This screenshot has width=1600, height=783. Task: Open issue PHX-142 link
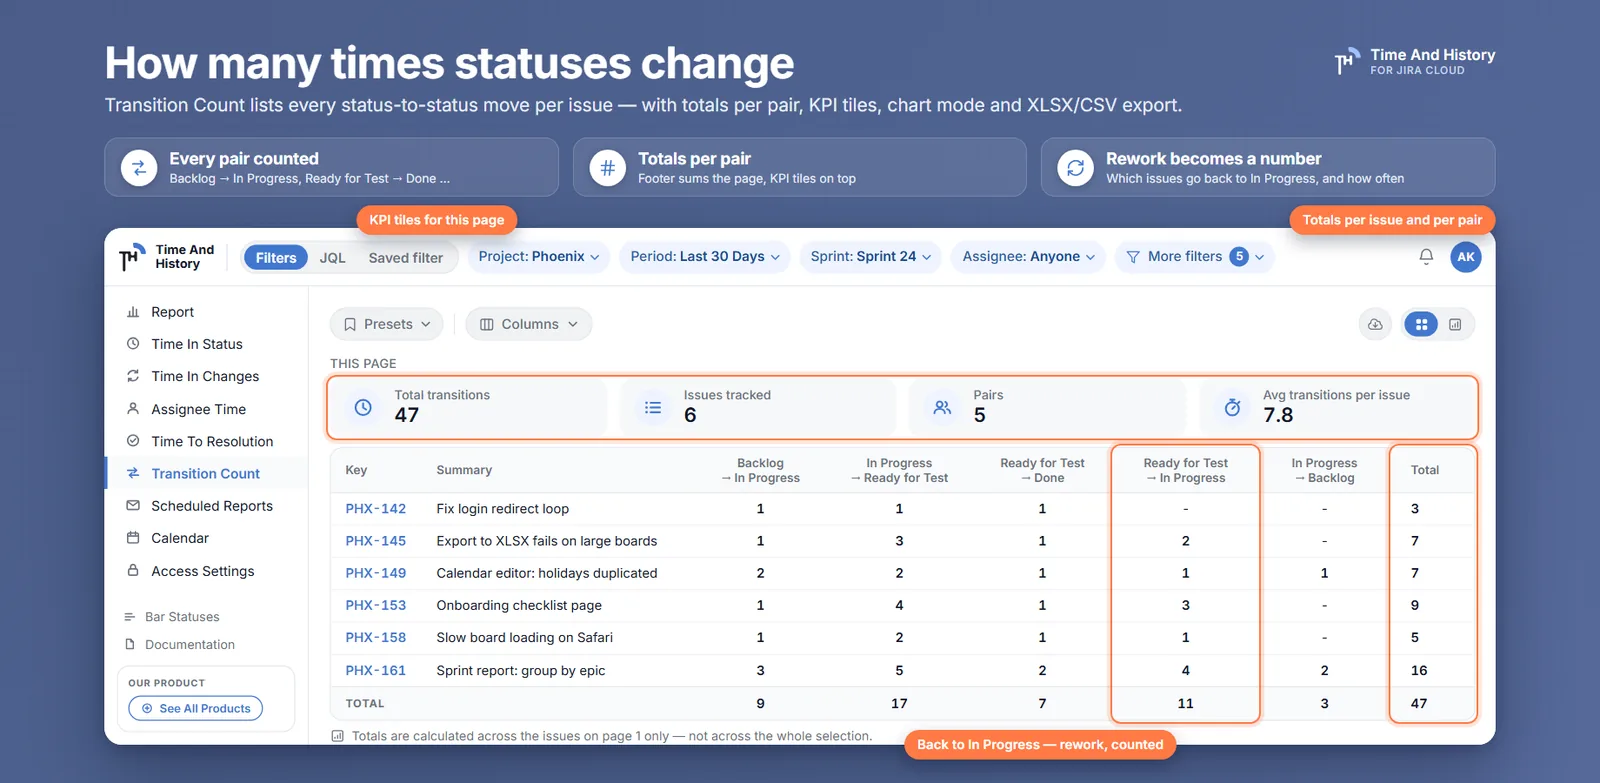[x=376, y=509]
